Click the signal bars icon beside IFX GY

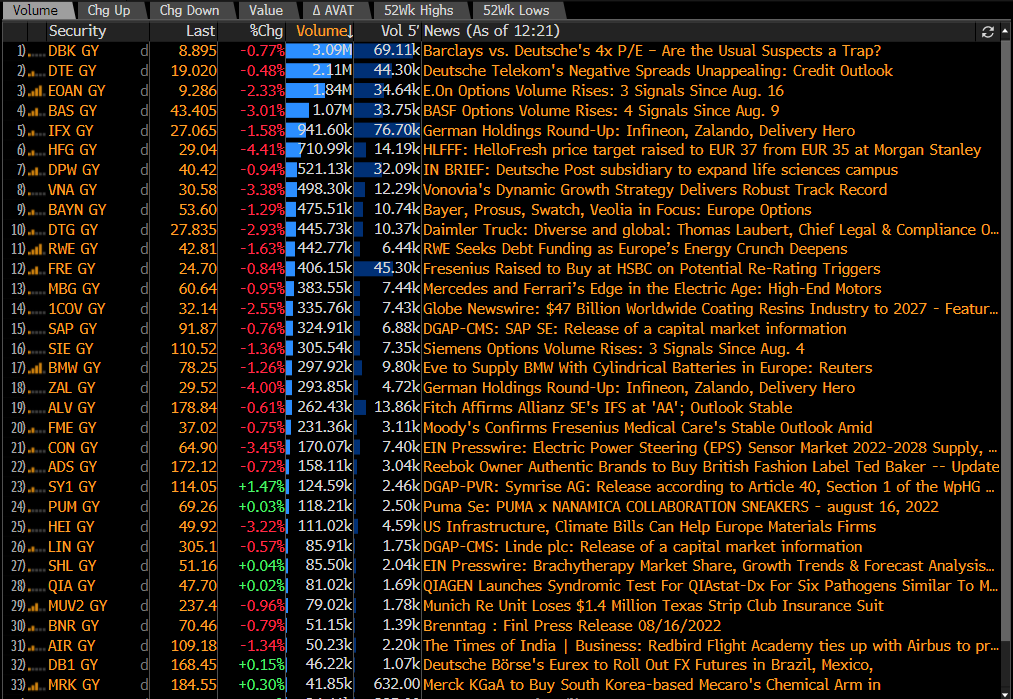[x=37, y=131]
